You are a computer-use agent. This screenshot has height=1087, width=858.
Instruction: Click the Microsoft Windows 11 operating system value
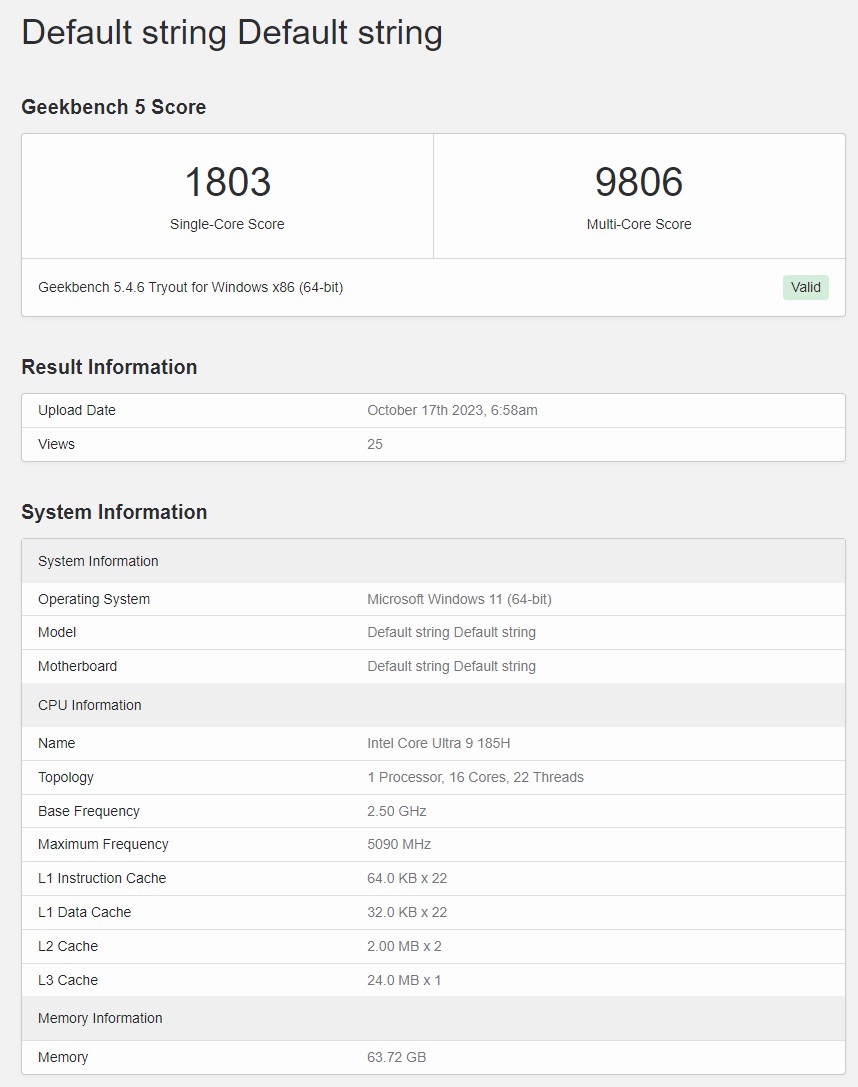pyautogui.click(x=459, y=599)
